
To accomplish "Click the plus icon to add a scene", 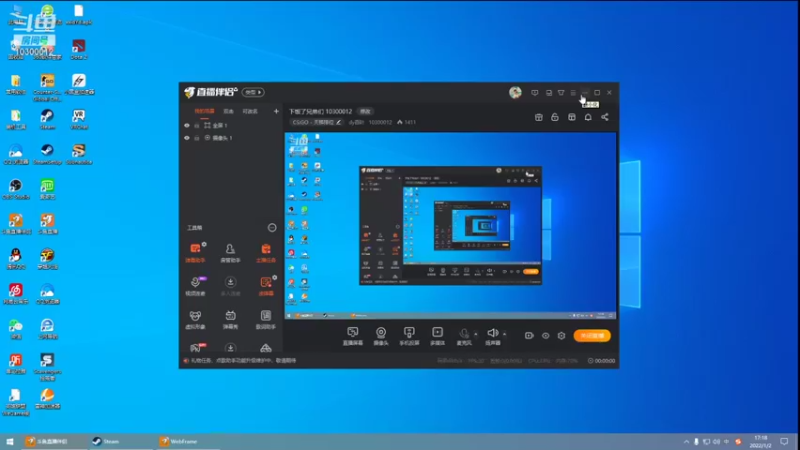I will click(x=276, y=111).
